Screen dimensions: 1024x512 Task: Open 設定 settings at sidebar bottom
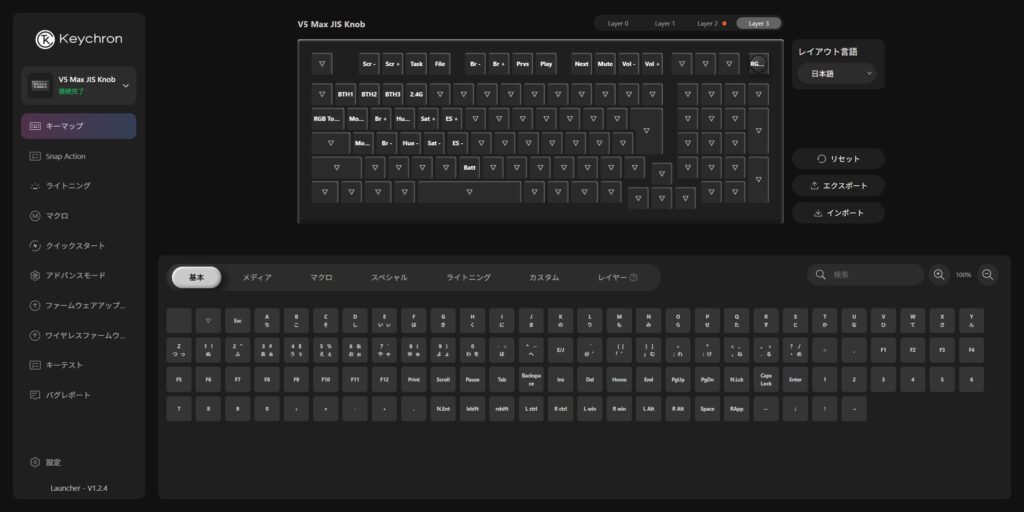click(53, 462)
